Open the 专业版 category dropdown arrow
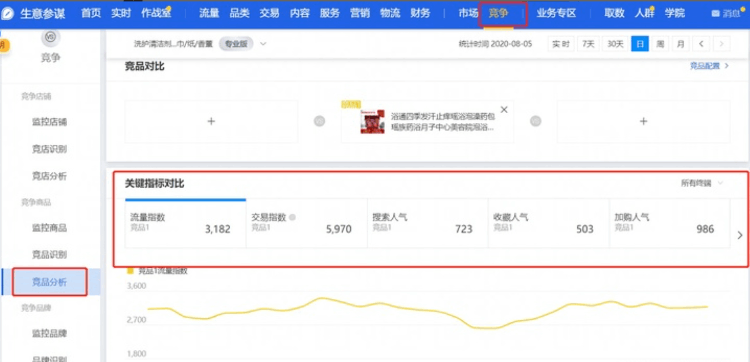The image size is (750, 362). [263, 44]
